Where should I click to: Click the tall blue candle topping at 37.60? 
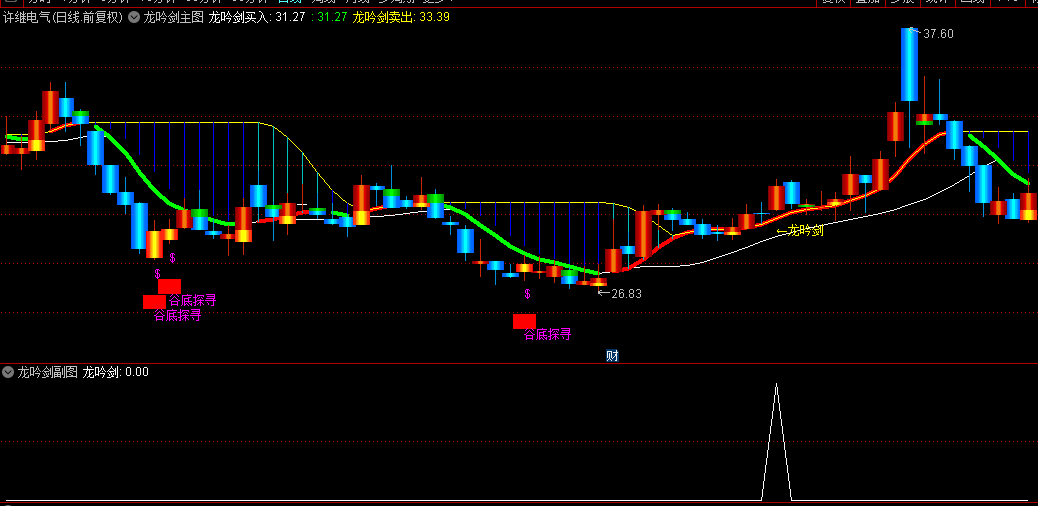[910, 64]
